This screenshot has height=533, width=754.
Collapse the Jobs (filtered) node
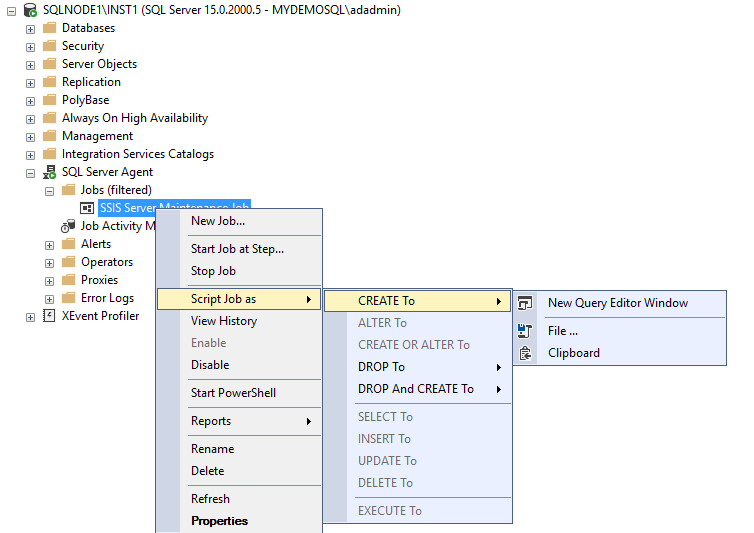pyautogui.click(x=49, y=191)
